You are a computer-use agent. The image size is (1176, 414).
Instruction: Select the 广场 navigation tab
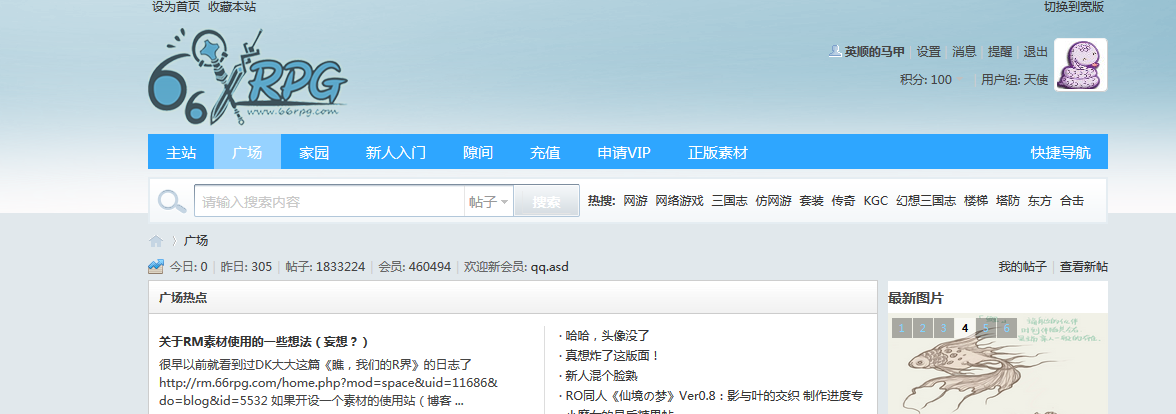point(248,152)
